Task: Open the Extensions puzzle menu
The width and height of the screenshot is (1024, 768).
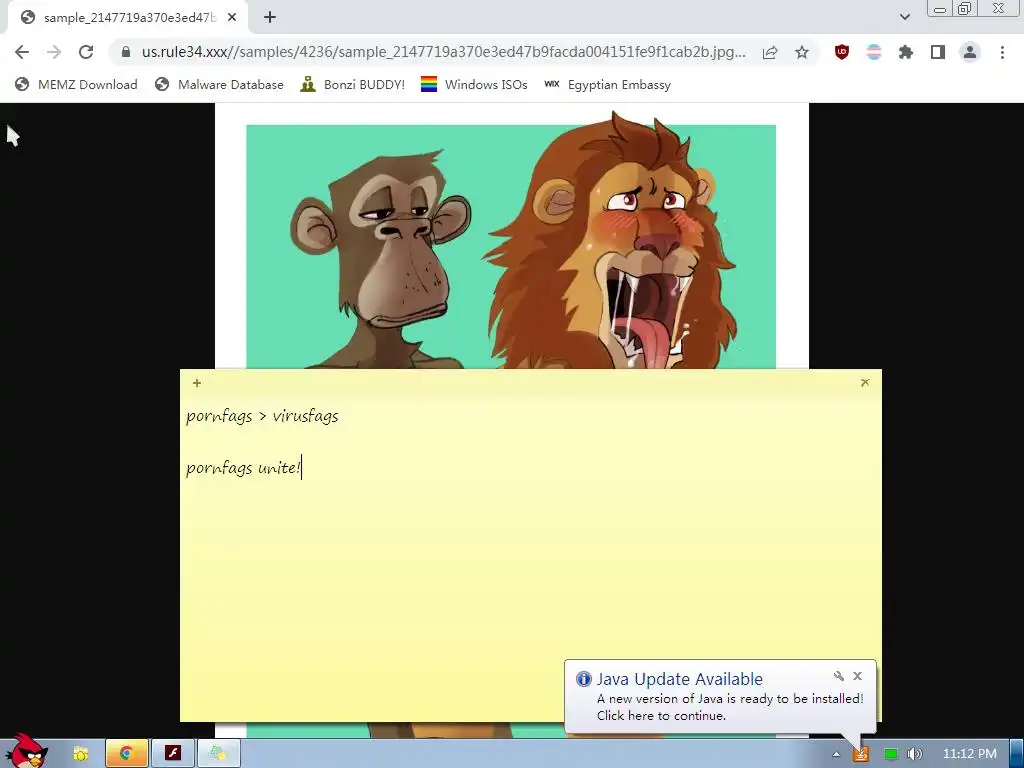Action: [906, 52]
